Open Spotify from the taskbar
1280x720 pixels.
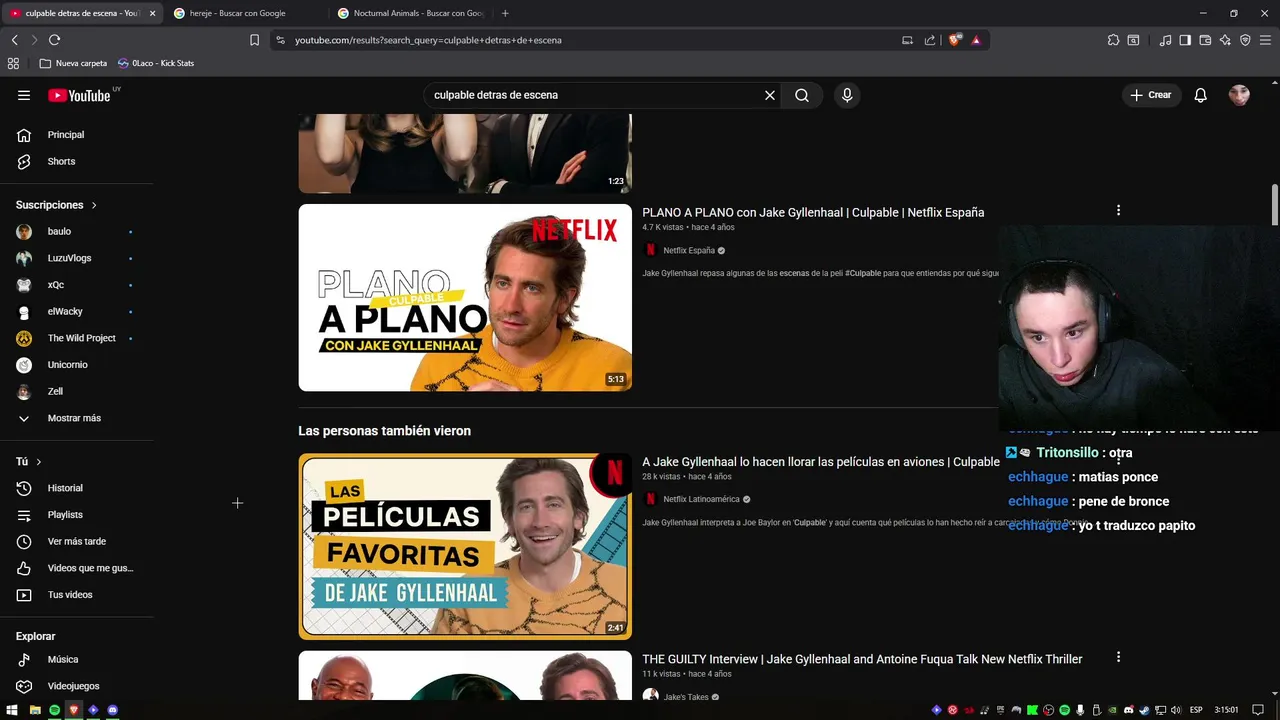[54, 710]
